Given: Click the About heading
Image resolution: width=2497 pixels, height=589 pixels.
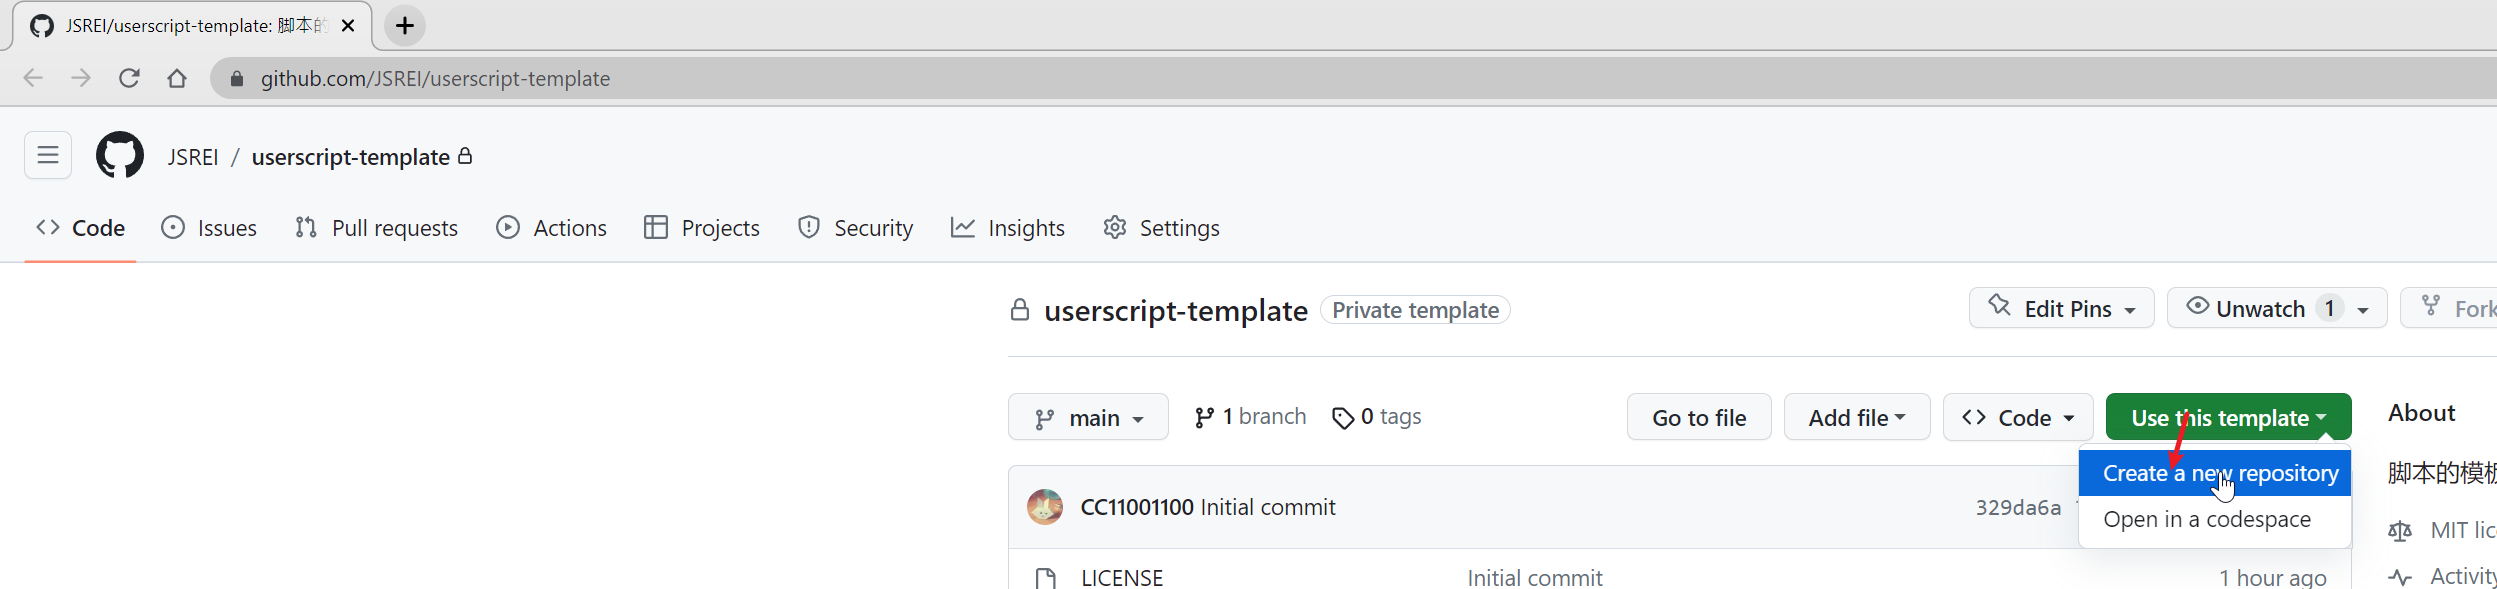Looking at the screenshot, I should [2421, 413].
